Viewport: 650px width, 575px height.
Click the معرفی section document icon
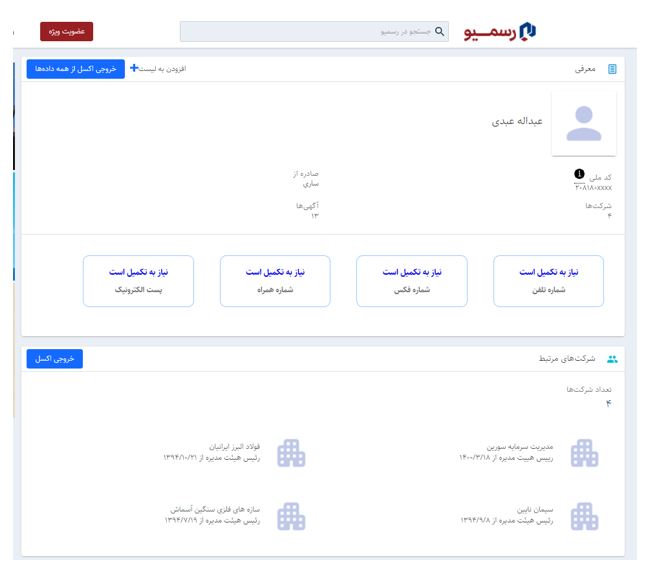click(612, 69)
